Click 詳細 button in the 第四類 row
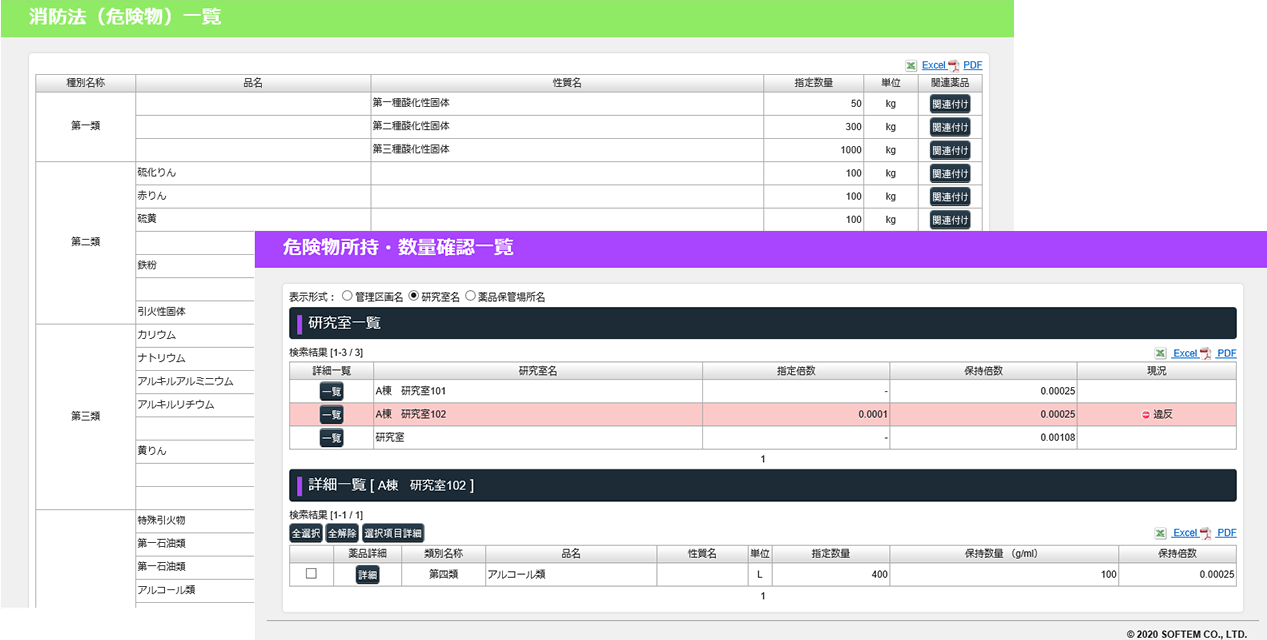This screenshot has width=1267, height=640. pyautogui.click(x=367, y=575)
